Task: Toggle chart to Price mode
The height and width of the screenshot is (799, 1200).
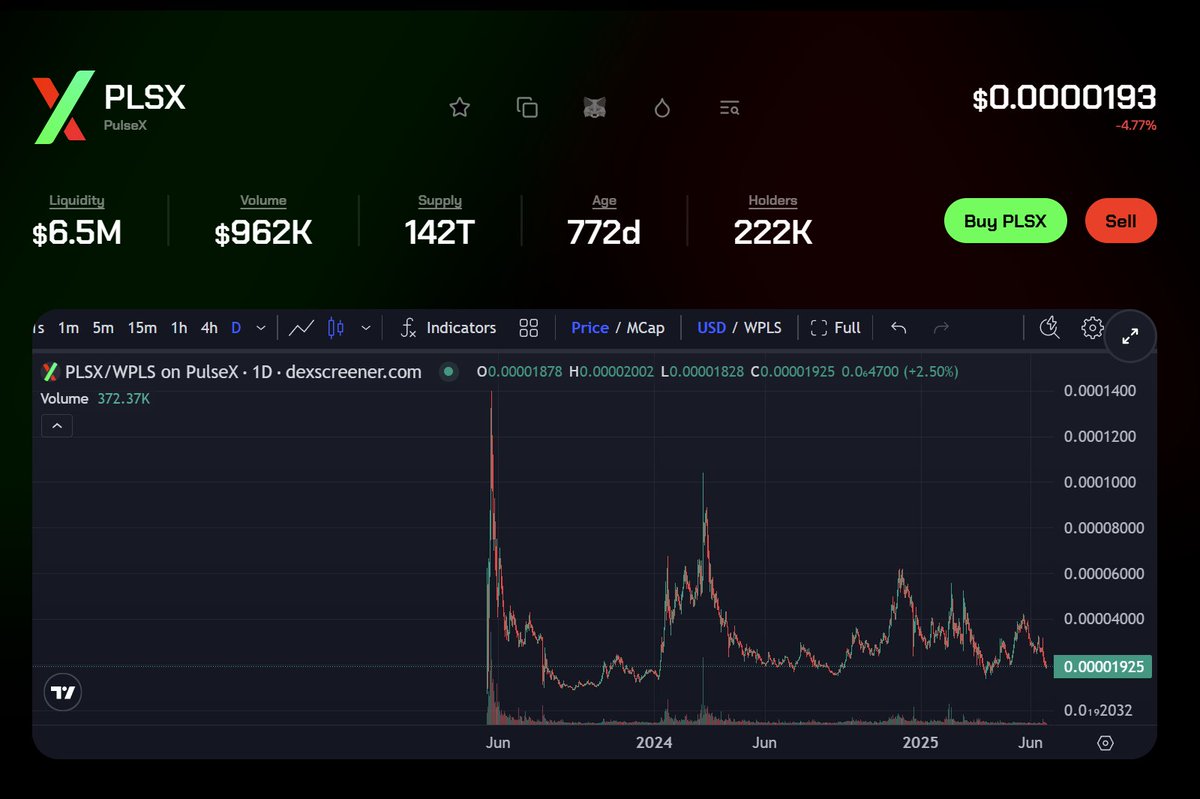Action: pyautogui.click(x=590, y=327)
